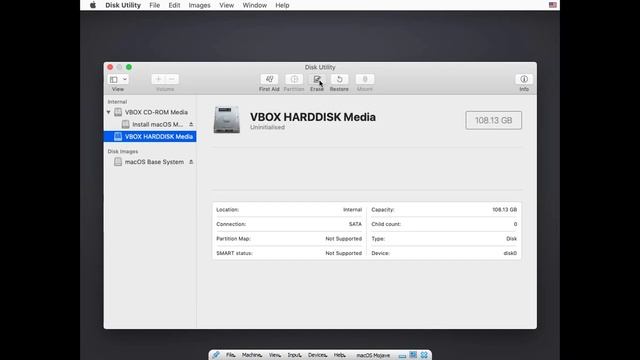Click the Partition Map Not Supported value
Viewport: 640px width, 360px height.
pos(343,239)
